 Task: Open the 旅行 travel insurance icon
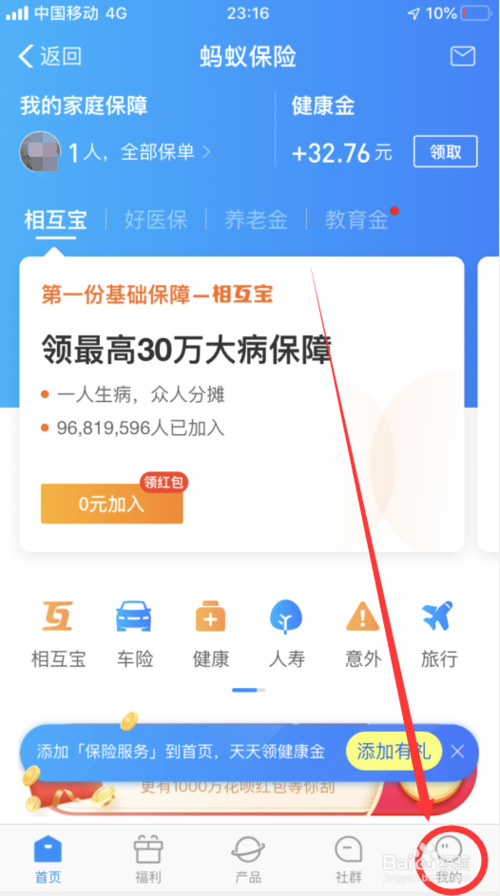(438, 616)
